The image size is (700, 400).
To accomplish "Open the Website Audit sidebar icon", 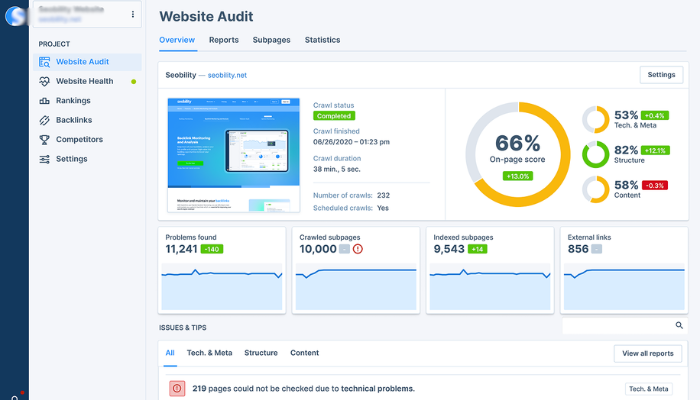I will (x=44, y=62).
